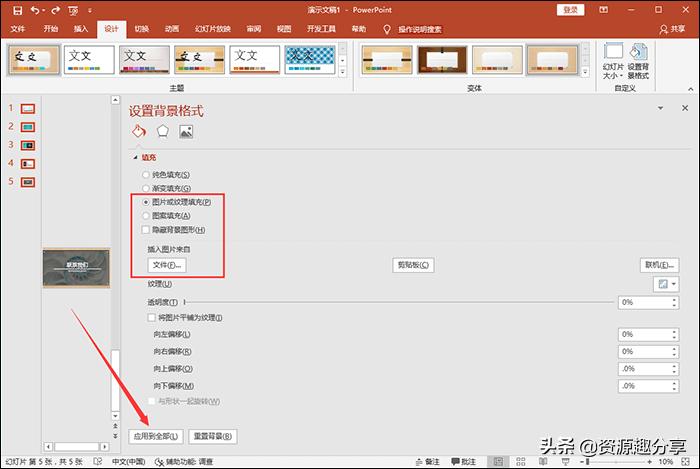The image size is (700, 469).
Task: Select slide 5 thumbnail icon
Action: 28,182
